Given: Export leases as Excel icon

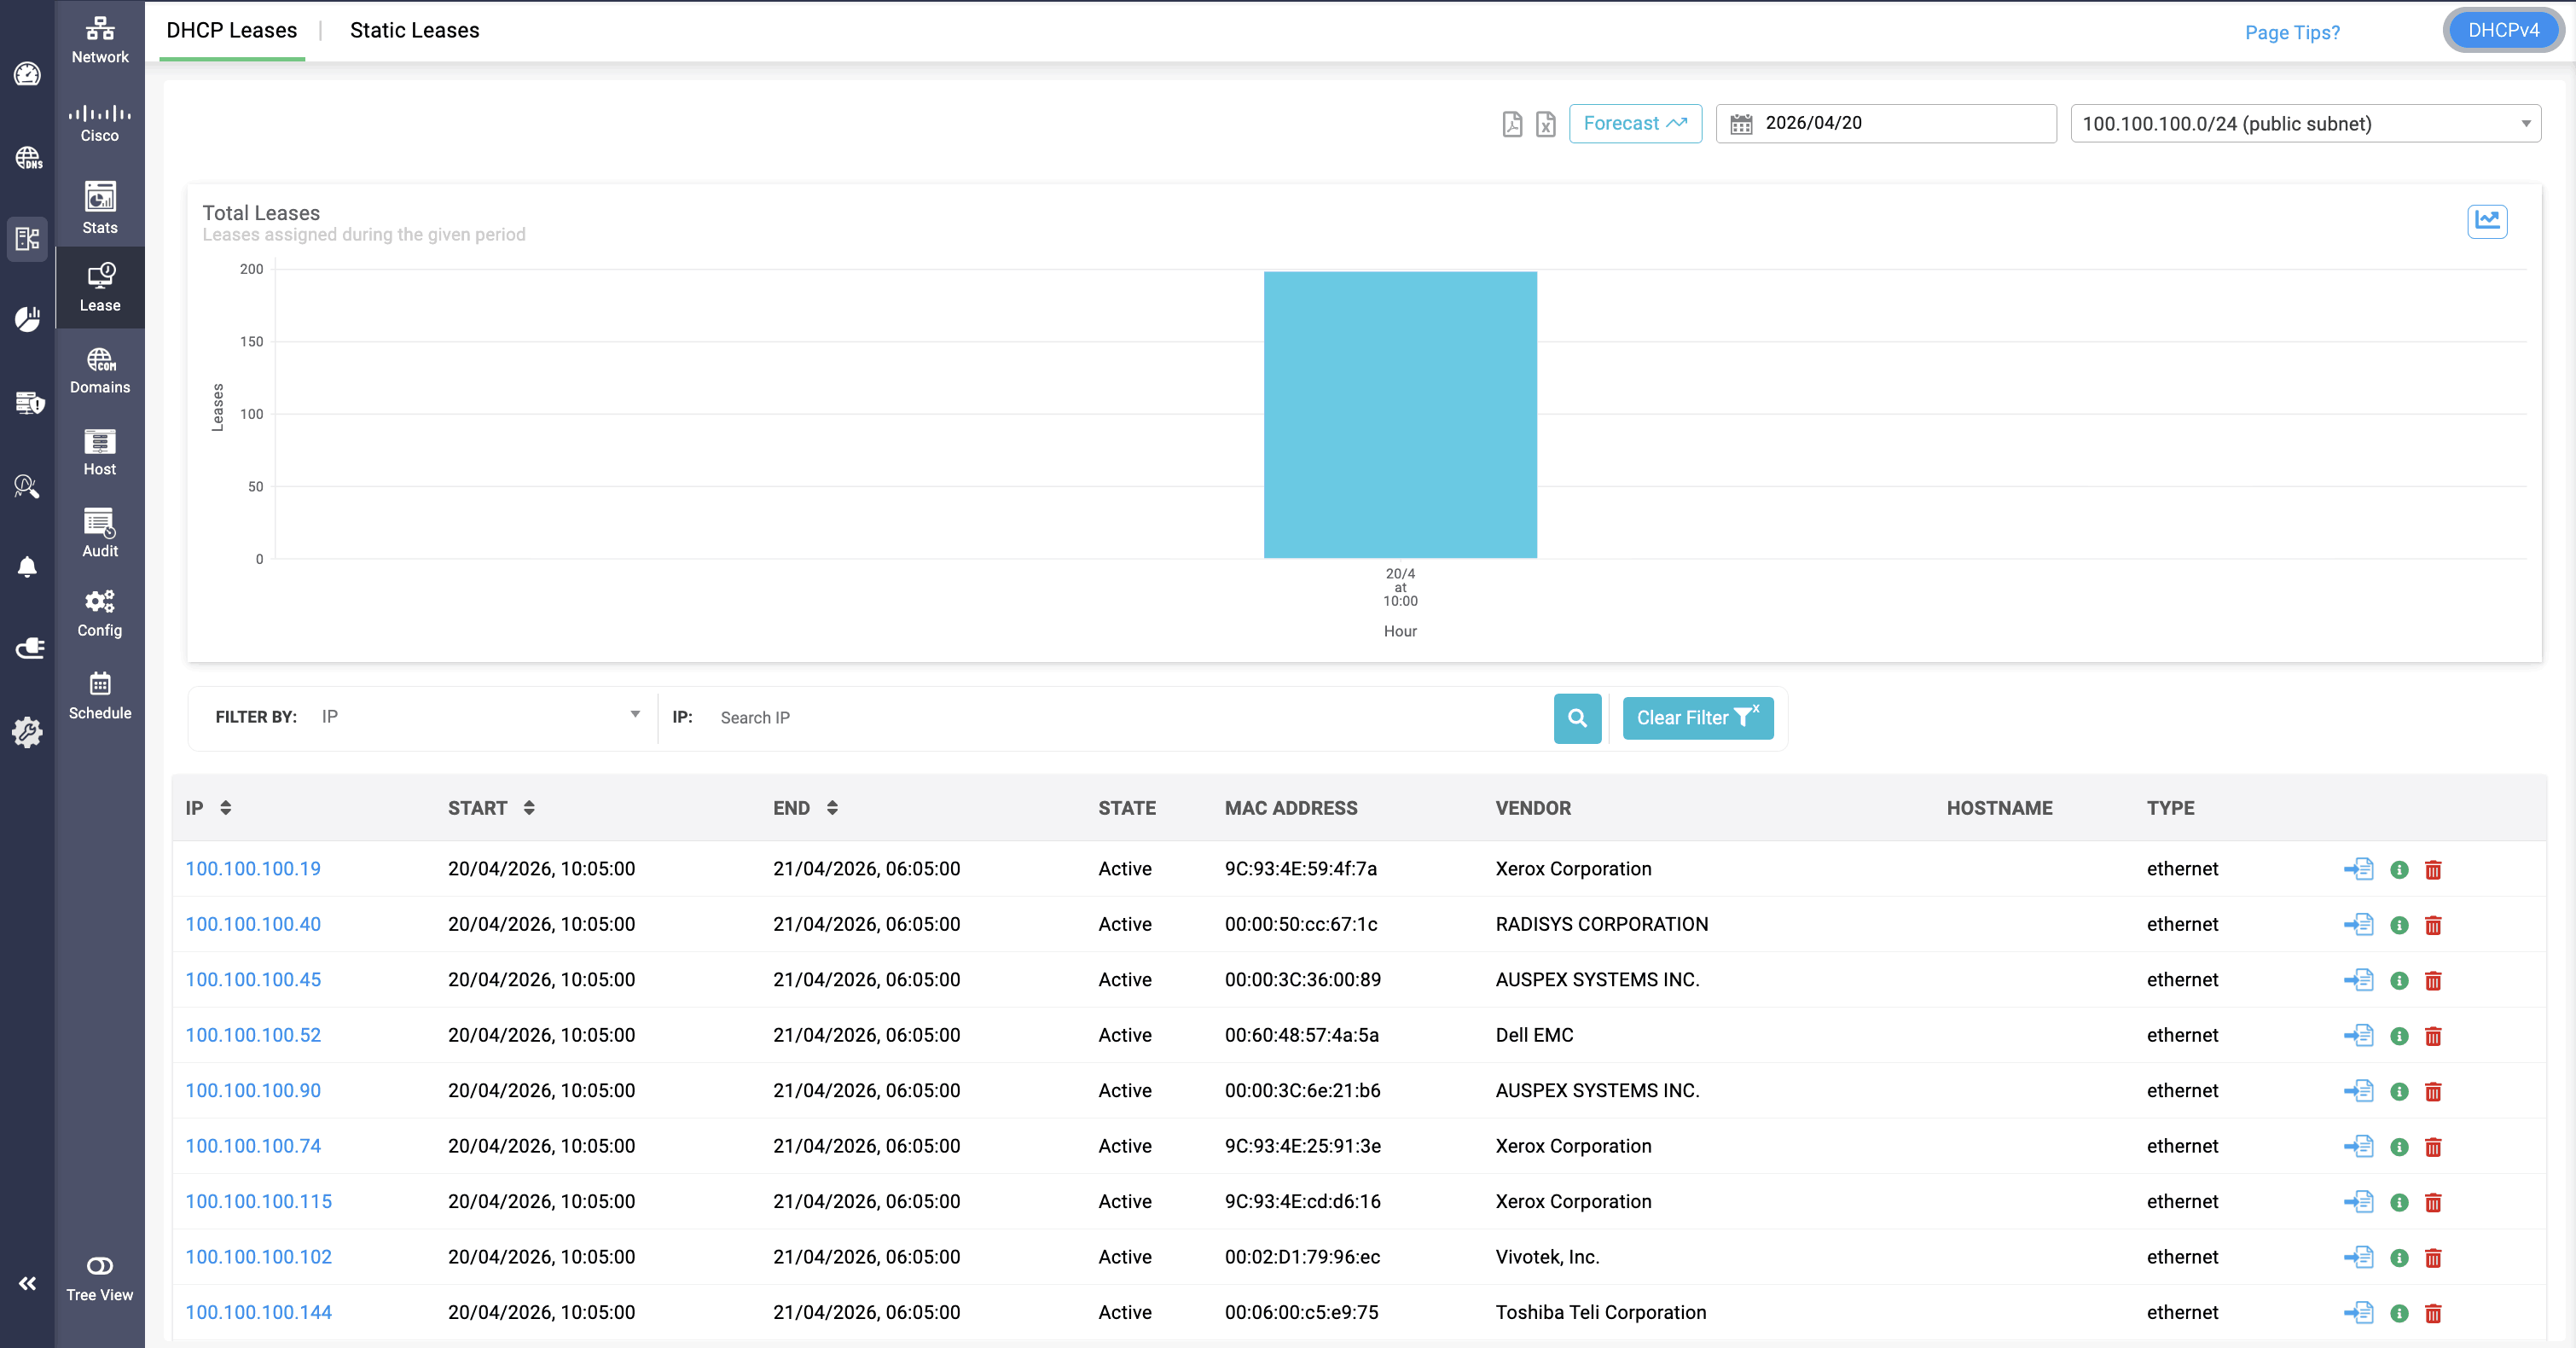Looking at the screenshot, I should coord(1545,124).
